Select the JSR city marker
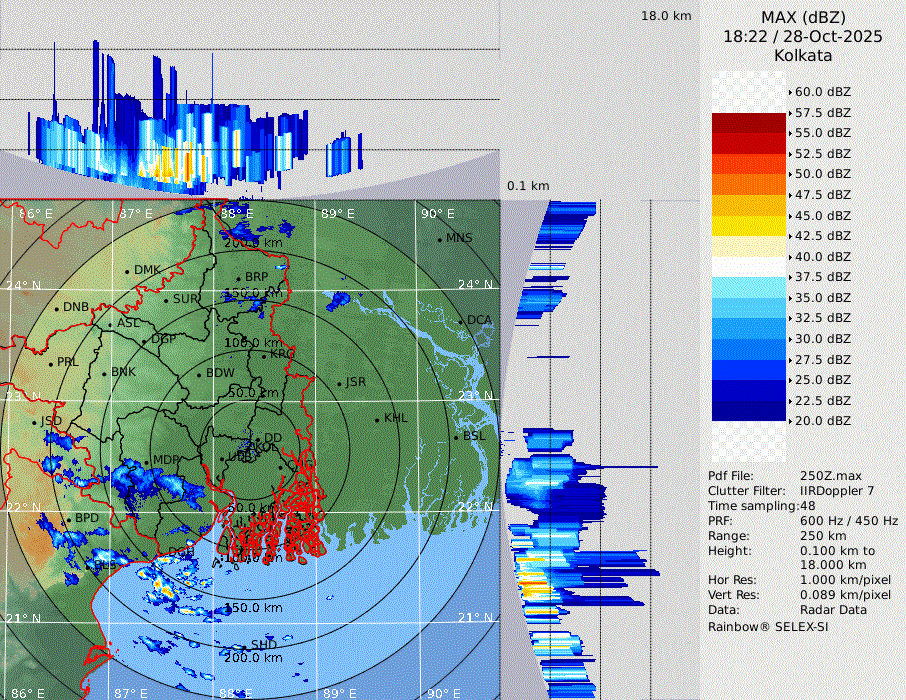This screenshot has width=906, height=700. (339, 383)
